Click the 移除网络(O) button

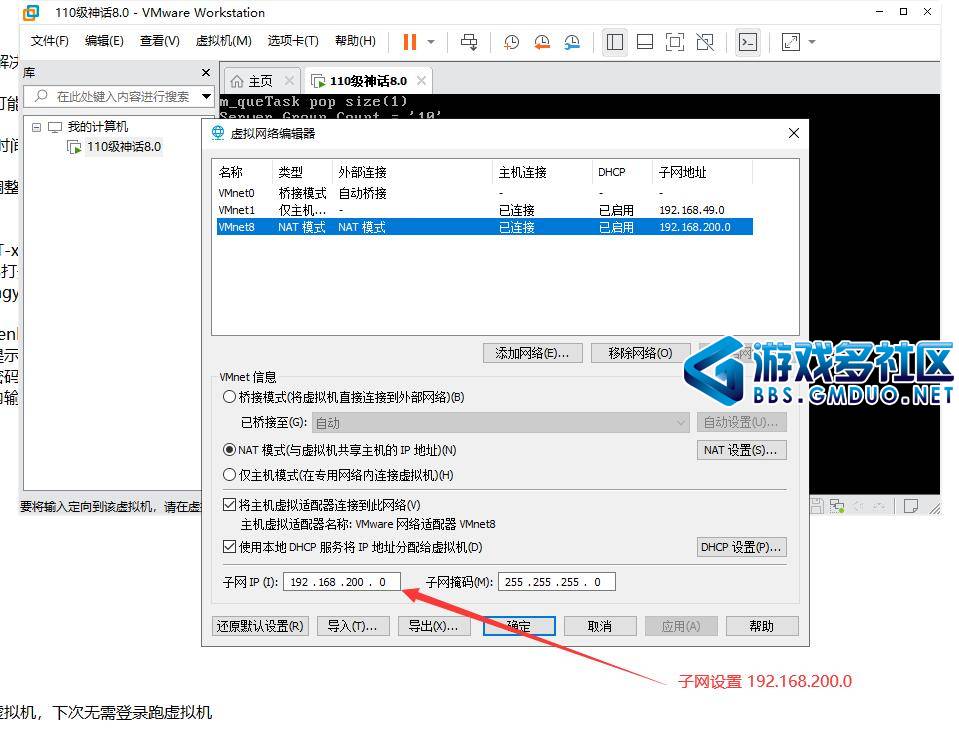(640, 353)
